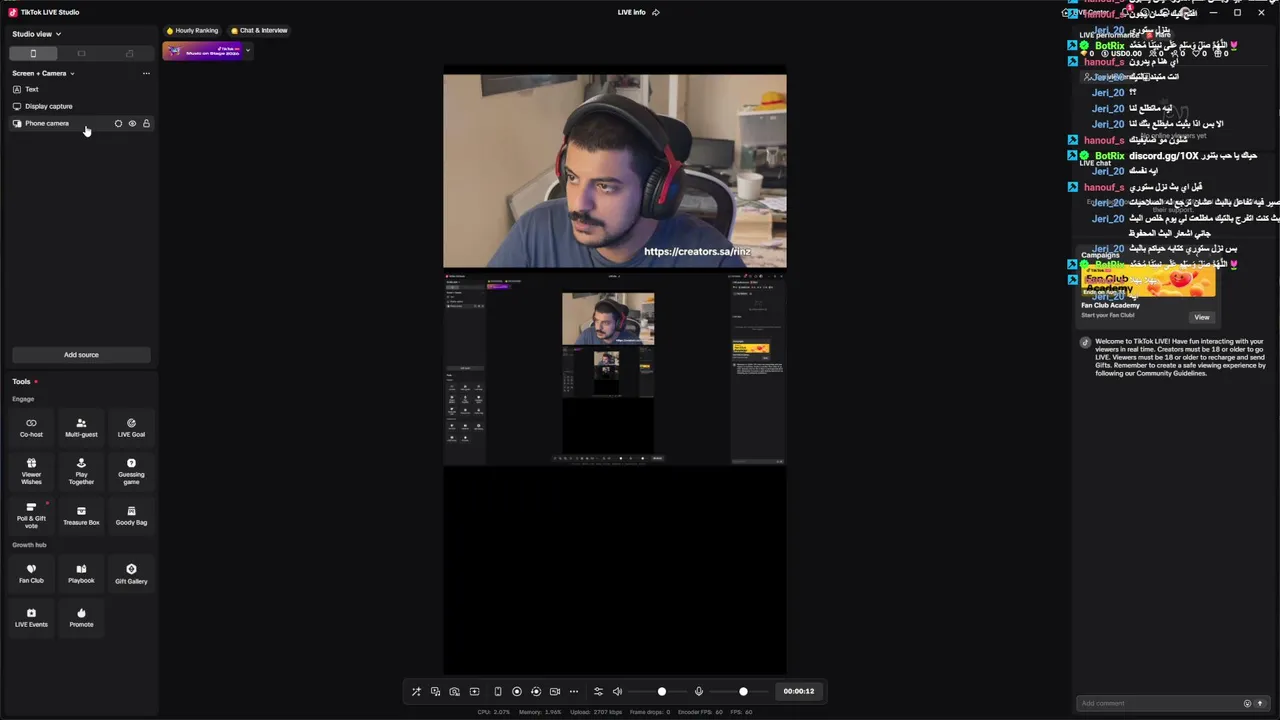Image resolution: width=1280 pixels, height=720 pixels.
Task: Click View on Fan Club Academy
Action: 1202,317
